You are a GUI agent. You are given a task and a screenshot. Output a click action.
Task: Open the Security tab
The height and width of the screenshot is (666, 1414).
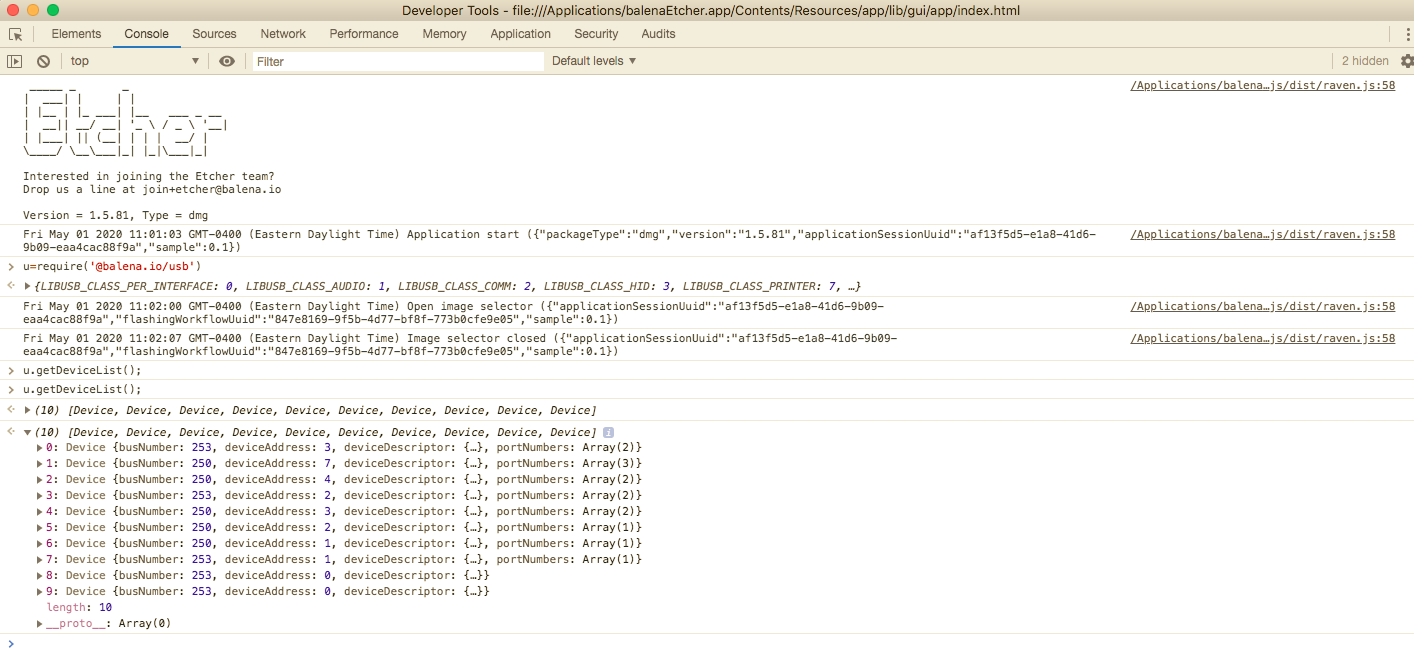pos(596,34)
